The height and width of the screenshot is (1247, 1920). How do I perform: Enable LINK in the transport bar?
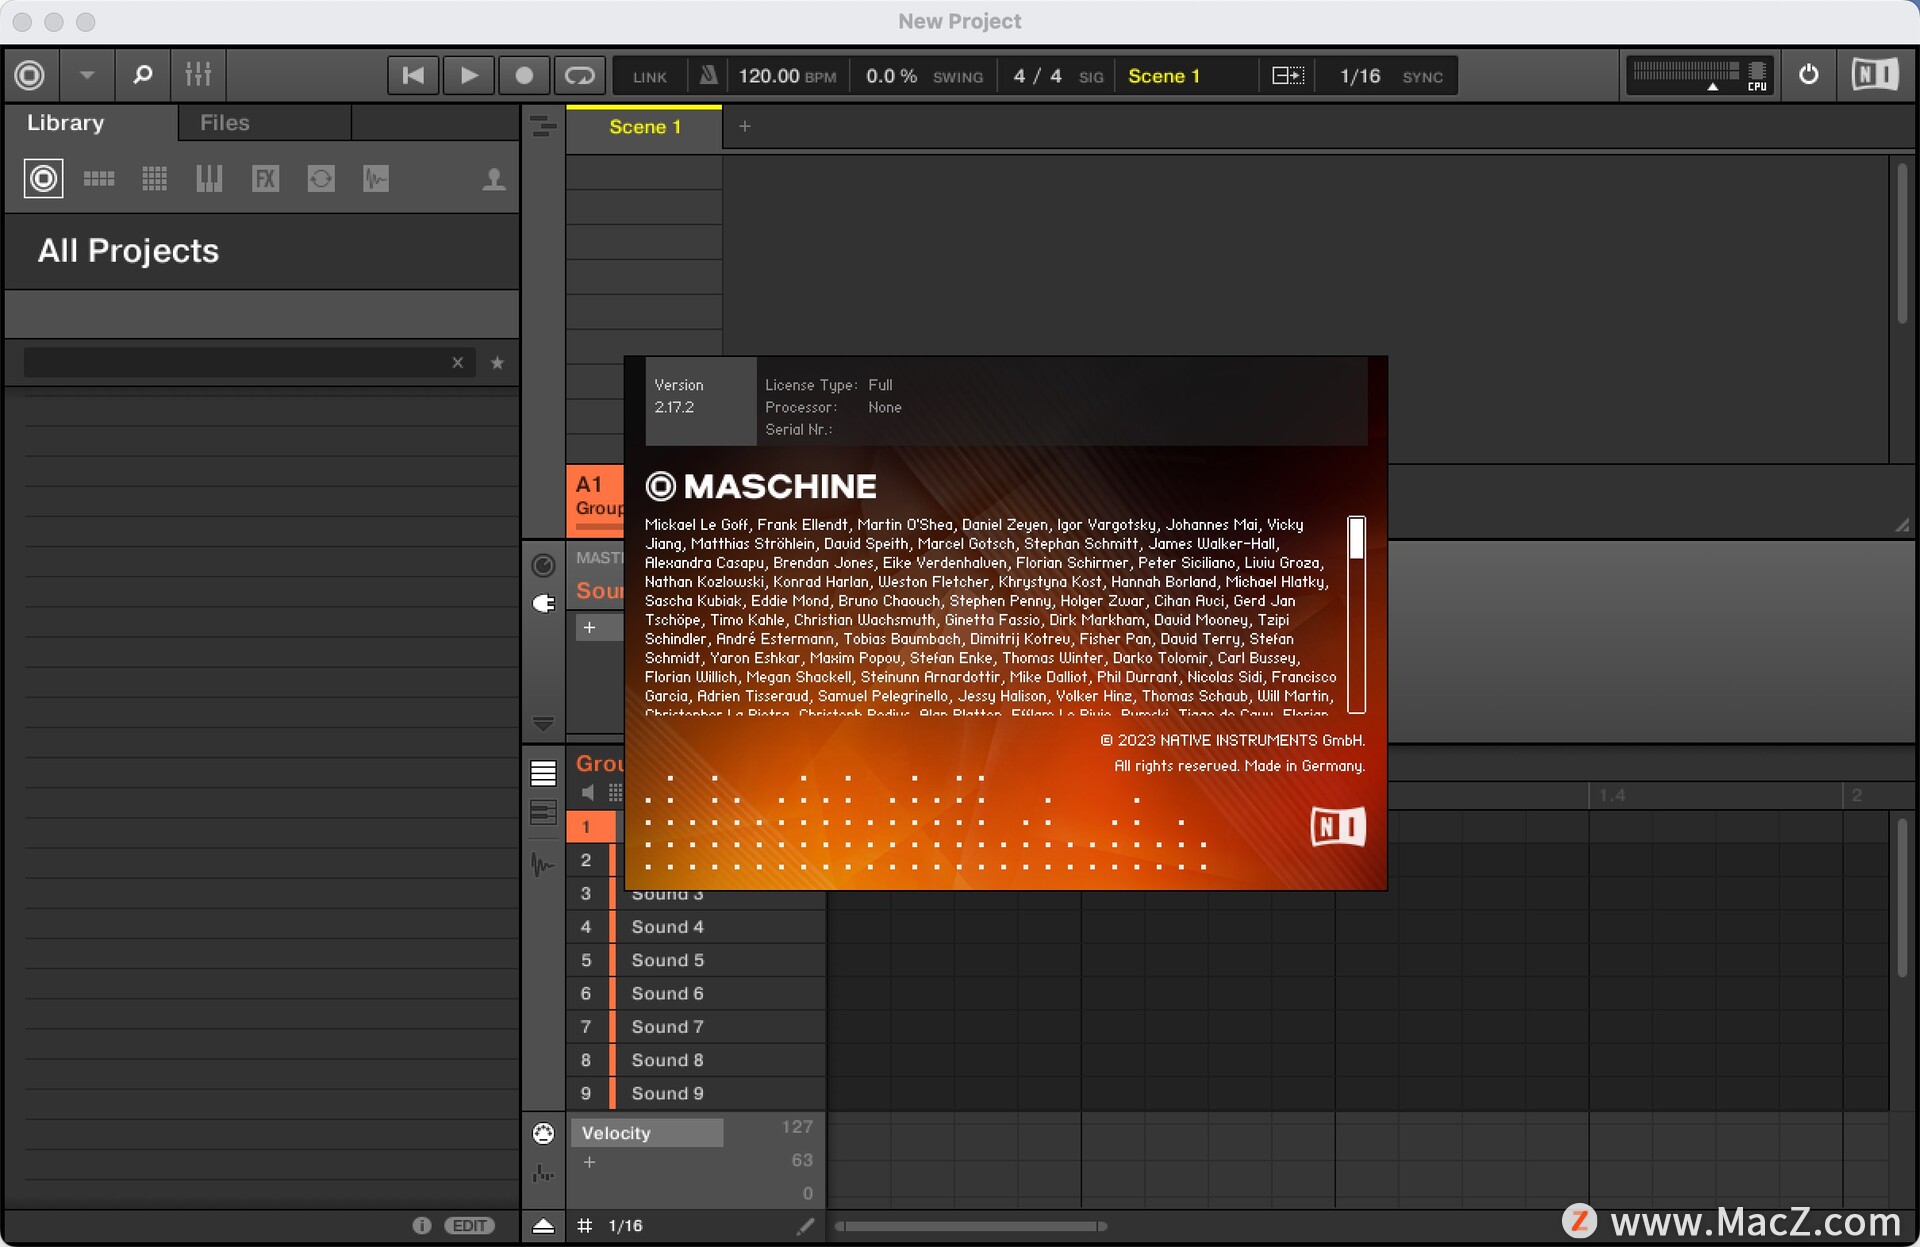648,75
